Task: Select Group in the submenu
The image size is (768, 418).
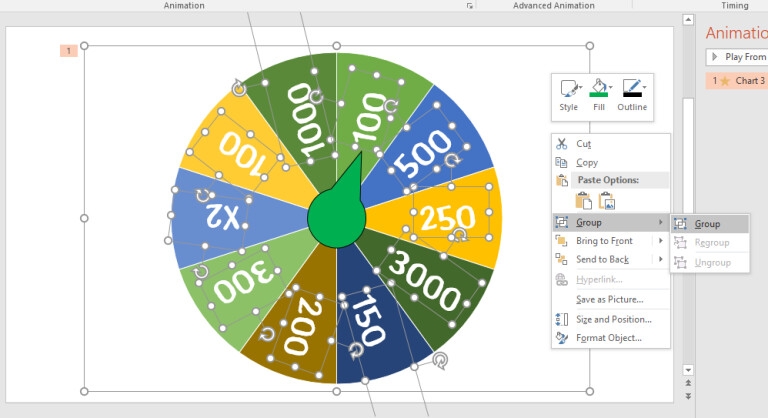Action: (x=710, y=224)
